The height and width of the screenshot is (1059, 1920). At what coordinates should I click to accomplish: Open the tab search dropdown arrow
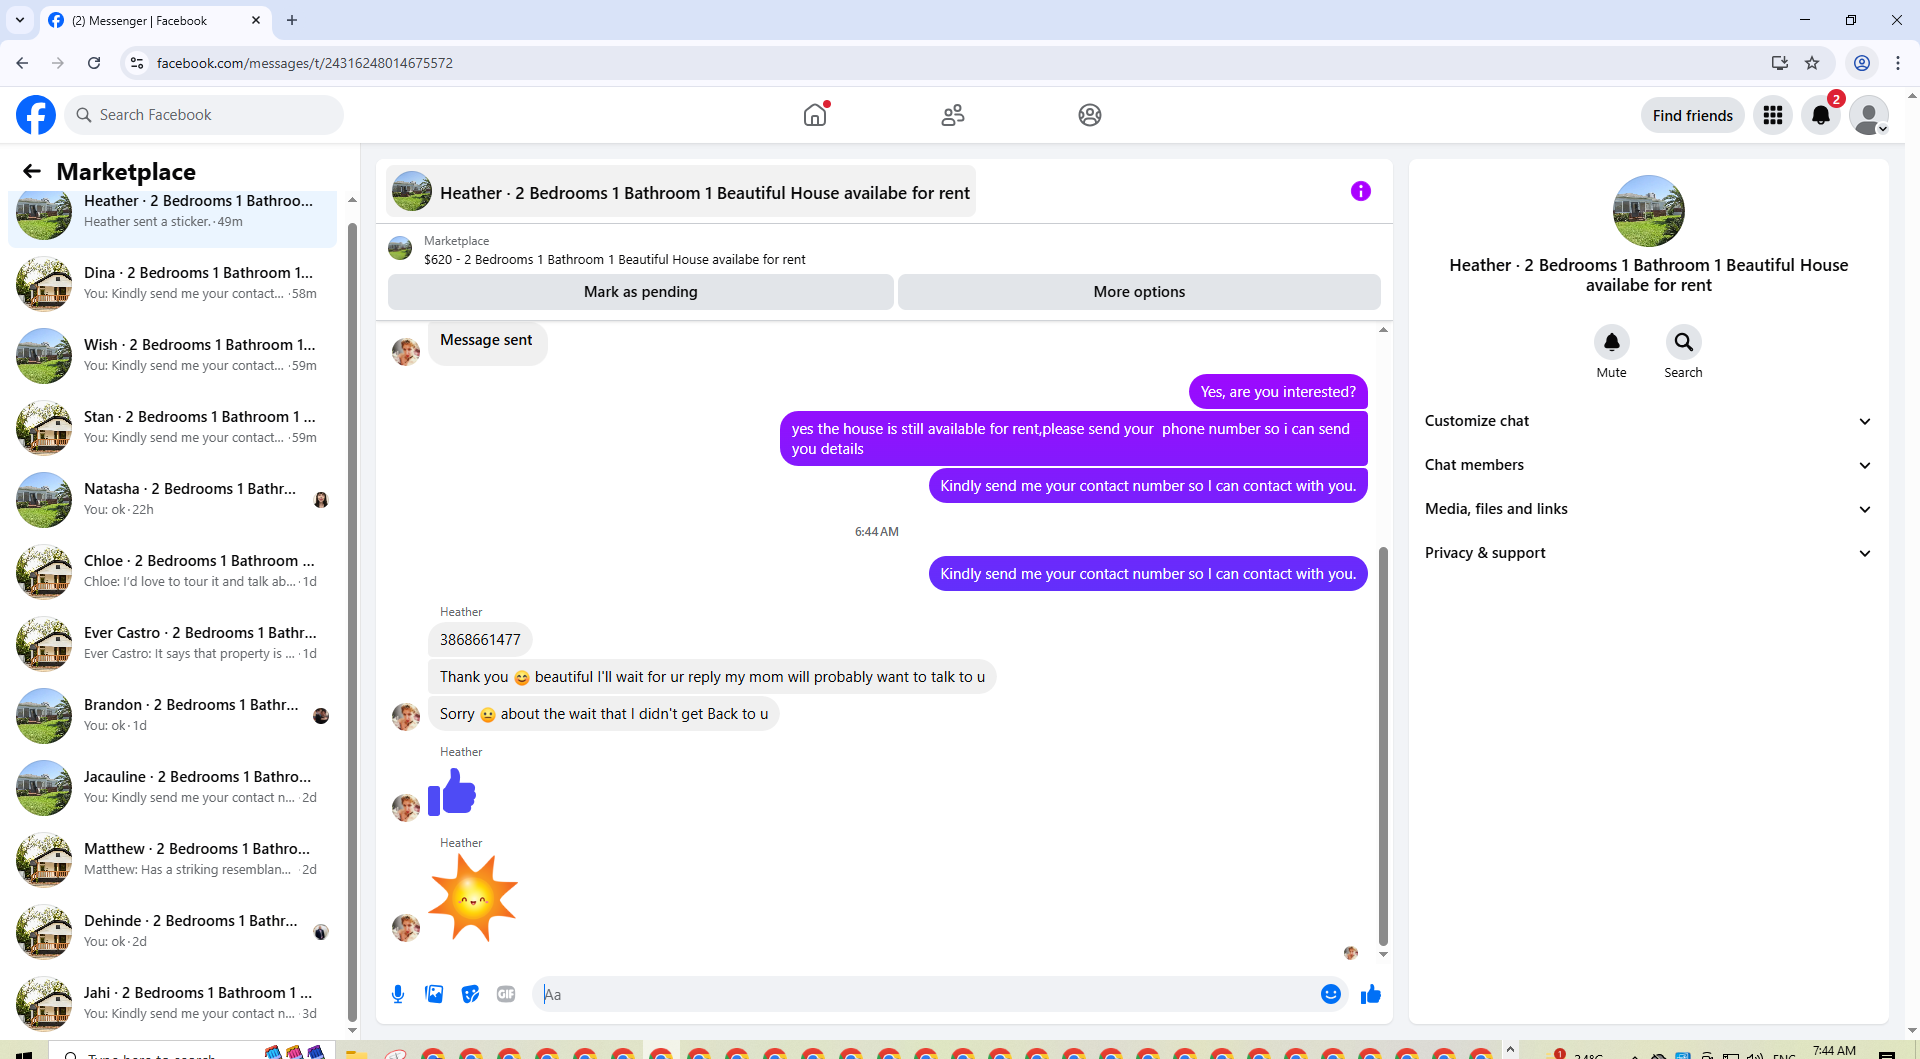[20, 20]
